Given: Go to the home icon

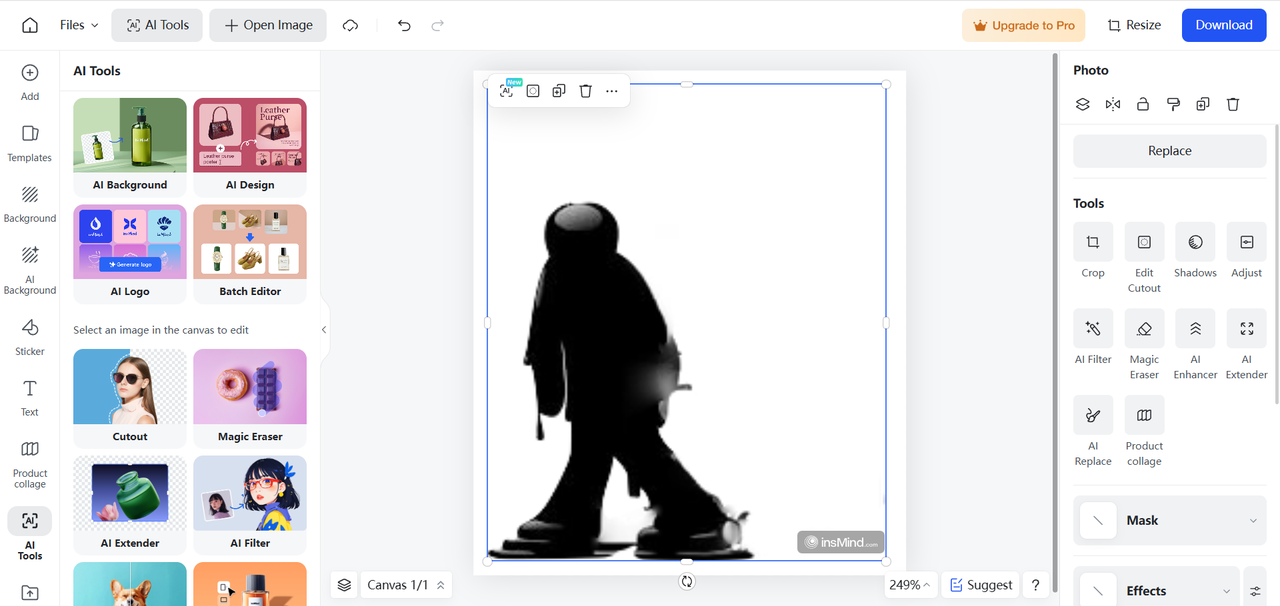Looking at the screenshot, I should tap(30, 25).
